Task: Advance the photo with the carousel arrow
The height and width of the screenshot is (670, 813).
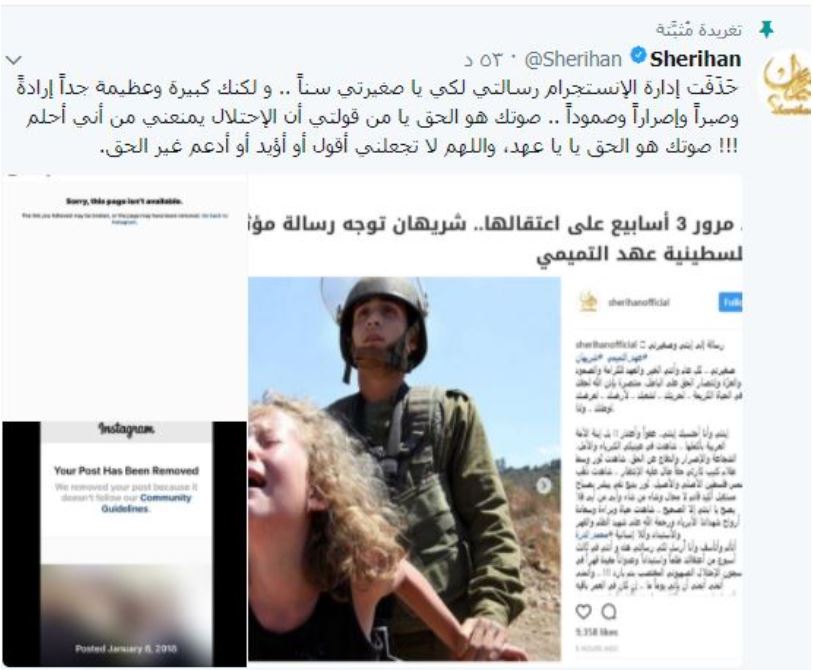Action: point(543,486)
